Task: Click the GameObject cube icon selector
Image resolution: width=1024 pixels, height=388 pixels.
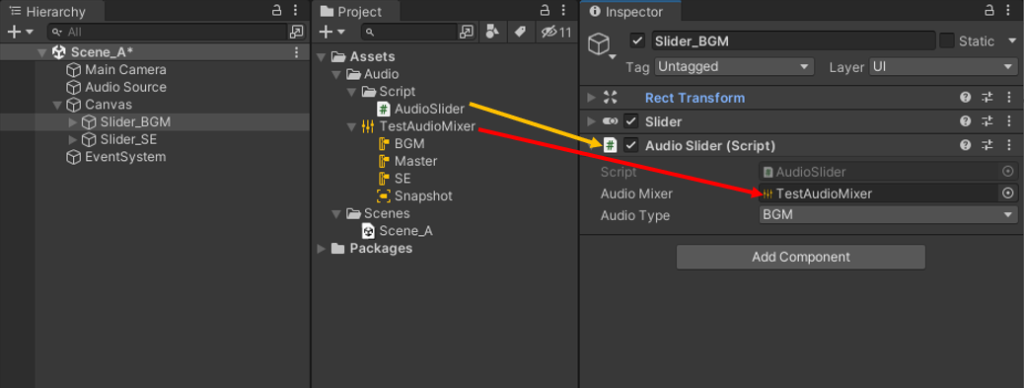Action: pyautogui.click(x=601, y=46)
